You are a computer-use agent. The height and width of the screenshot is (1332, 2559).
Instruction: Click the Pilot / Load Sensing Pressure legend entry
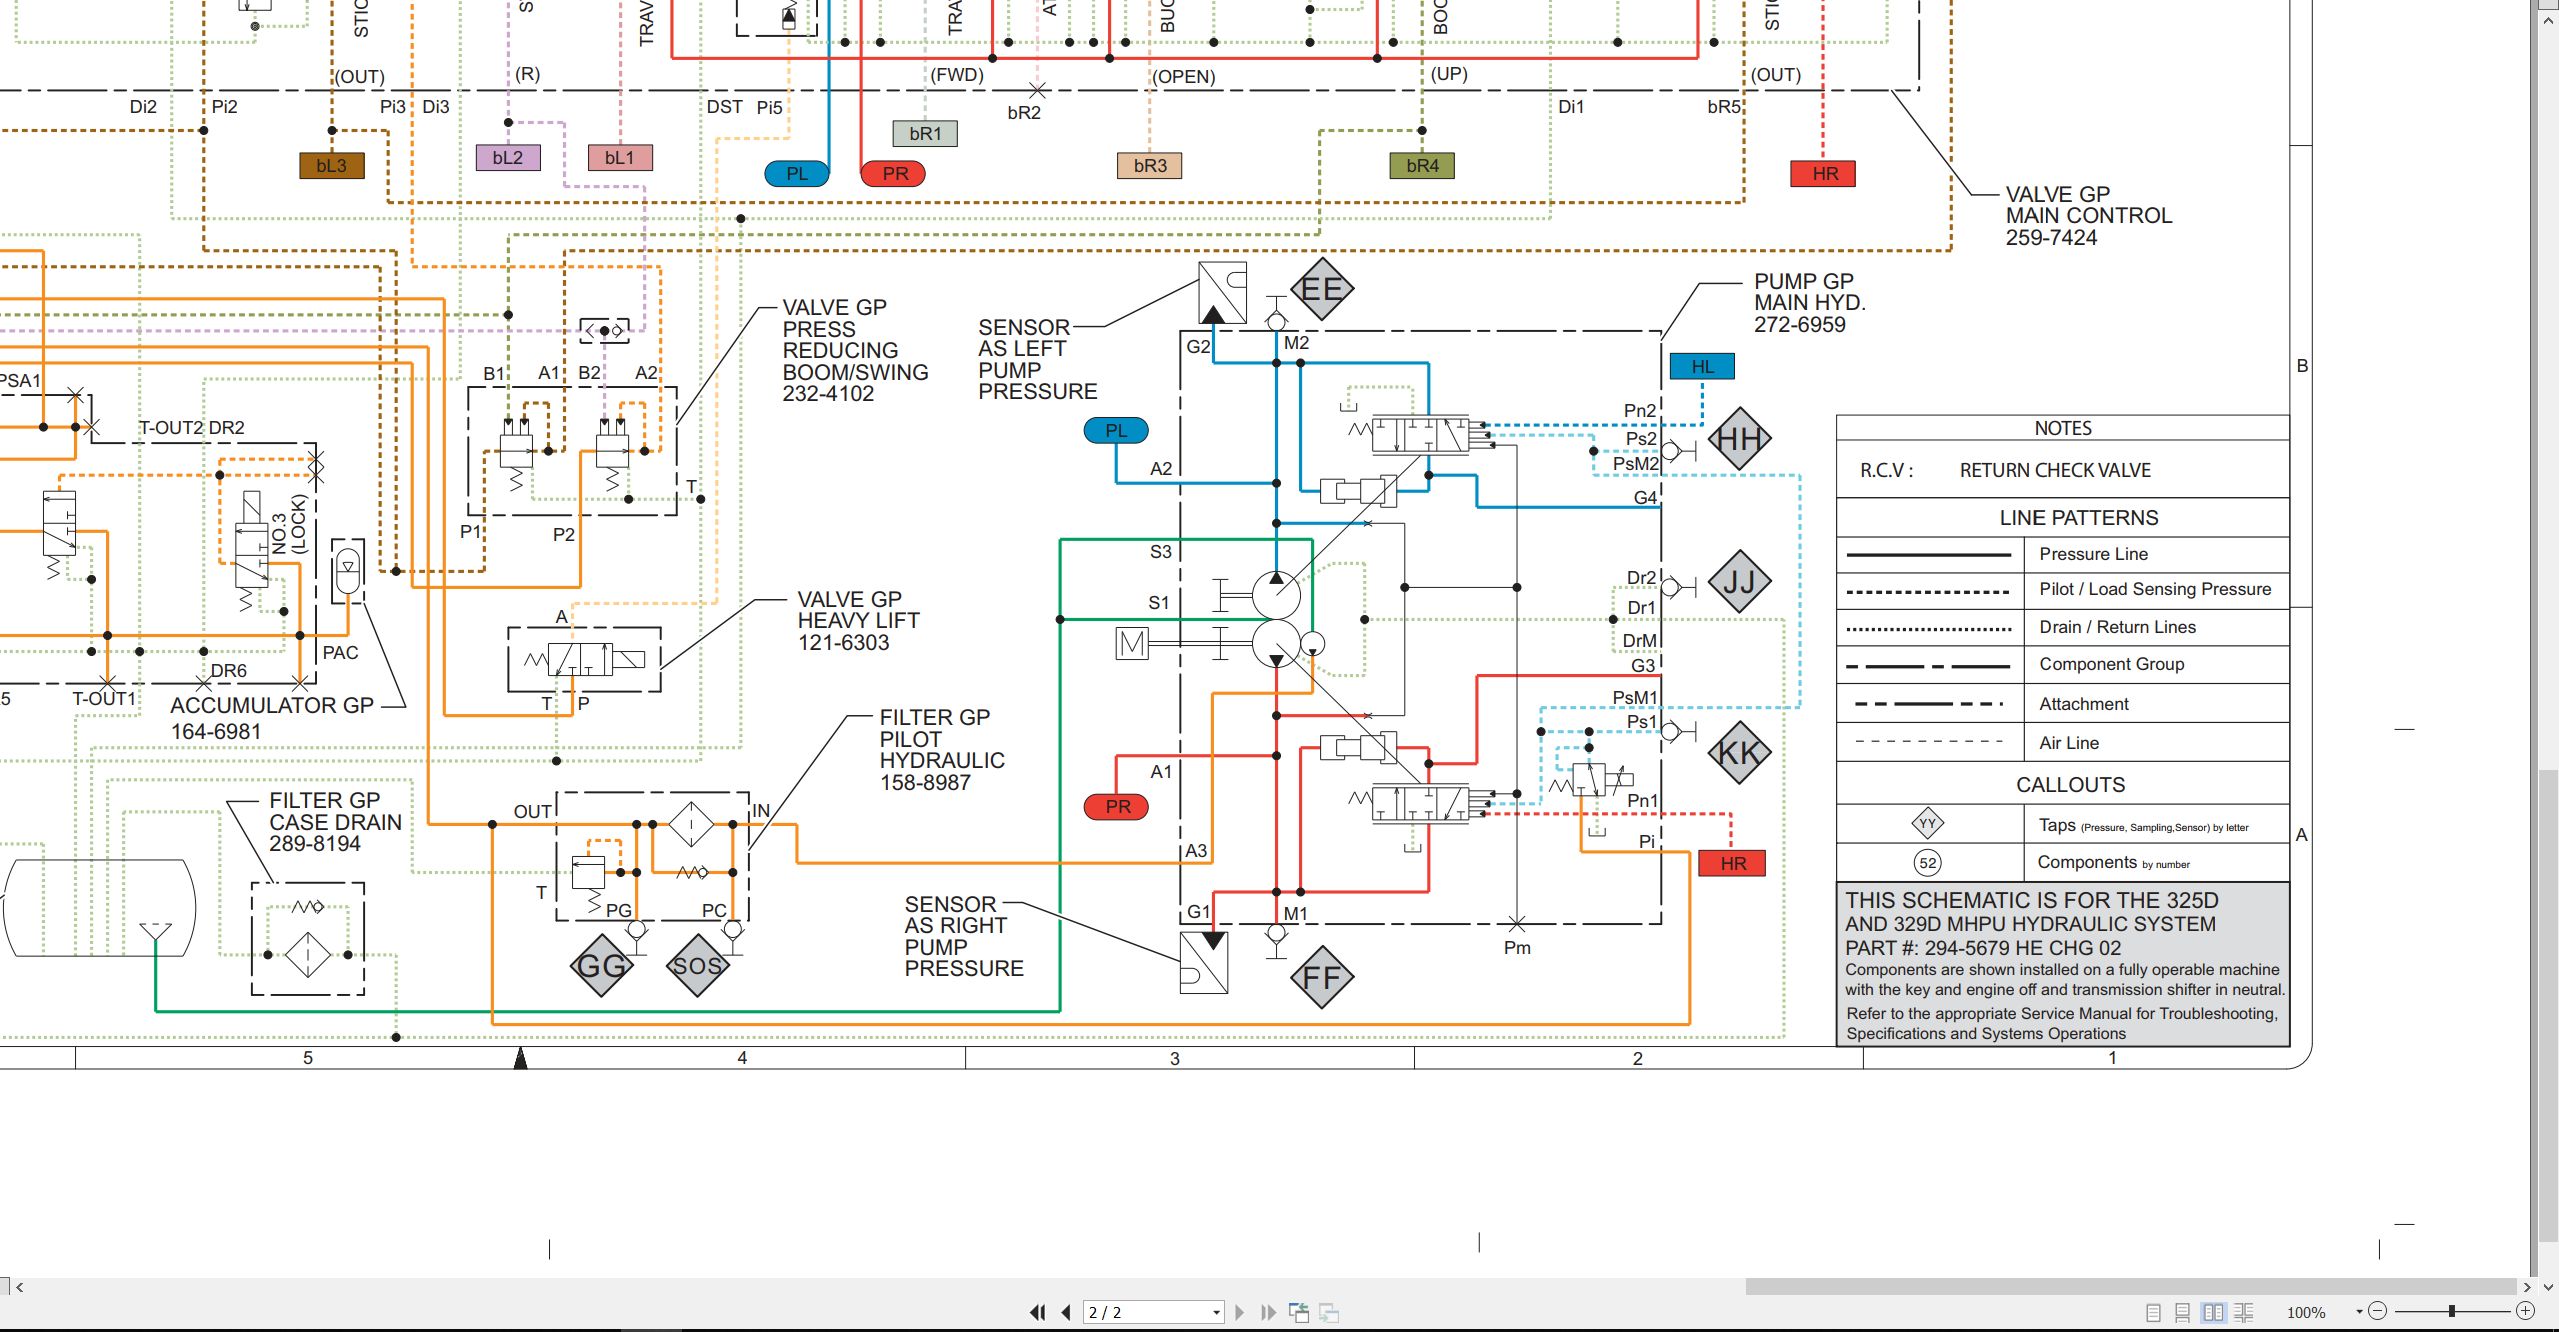click(2155, 589)
